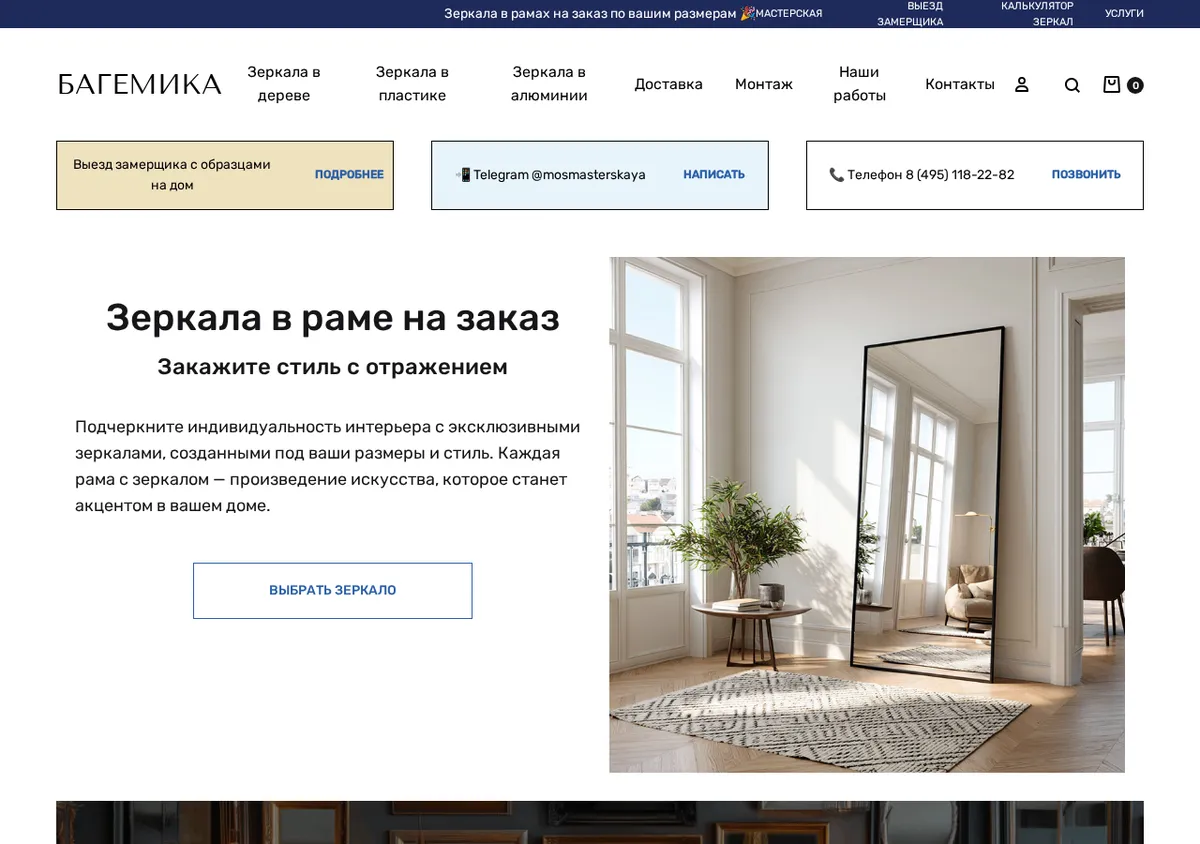
Task: Click the БАГЕМИКА logo
Action: [x=139, y=84]
